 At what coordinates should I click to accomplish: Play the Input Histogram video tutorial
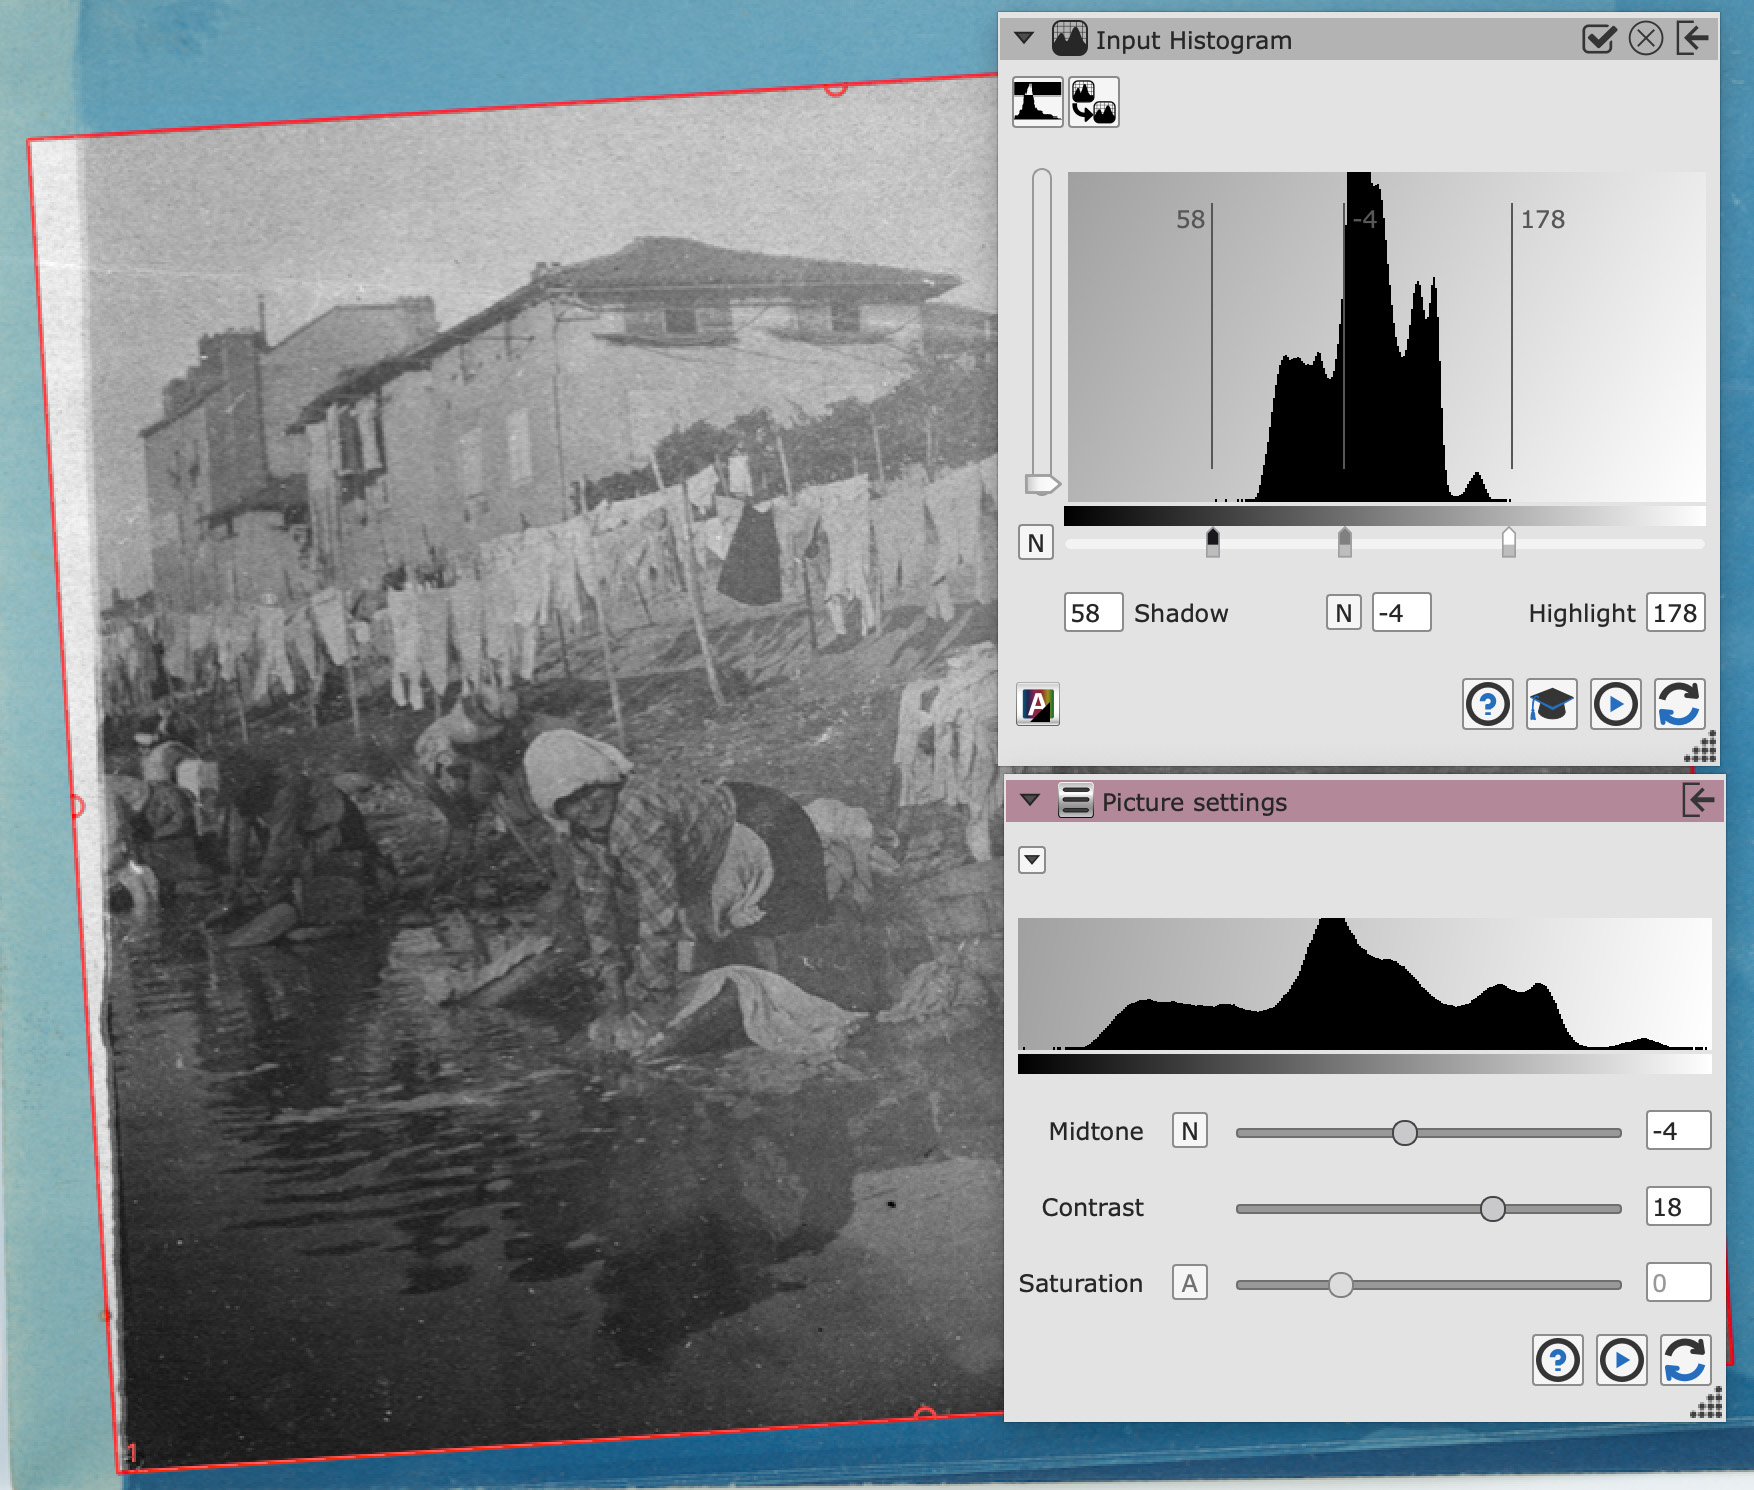1615,705
